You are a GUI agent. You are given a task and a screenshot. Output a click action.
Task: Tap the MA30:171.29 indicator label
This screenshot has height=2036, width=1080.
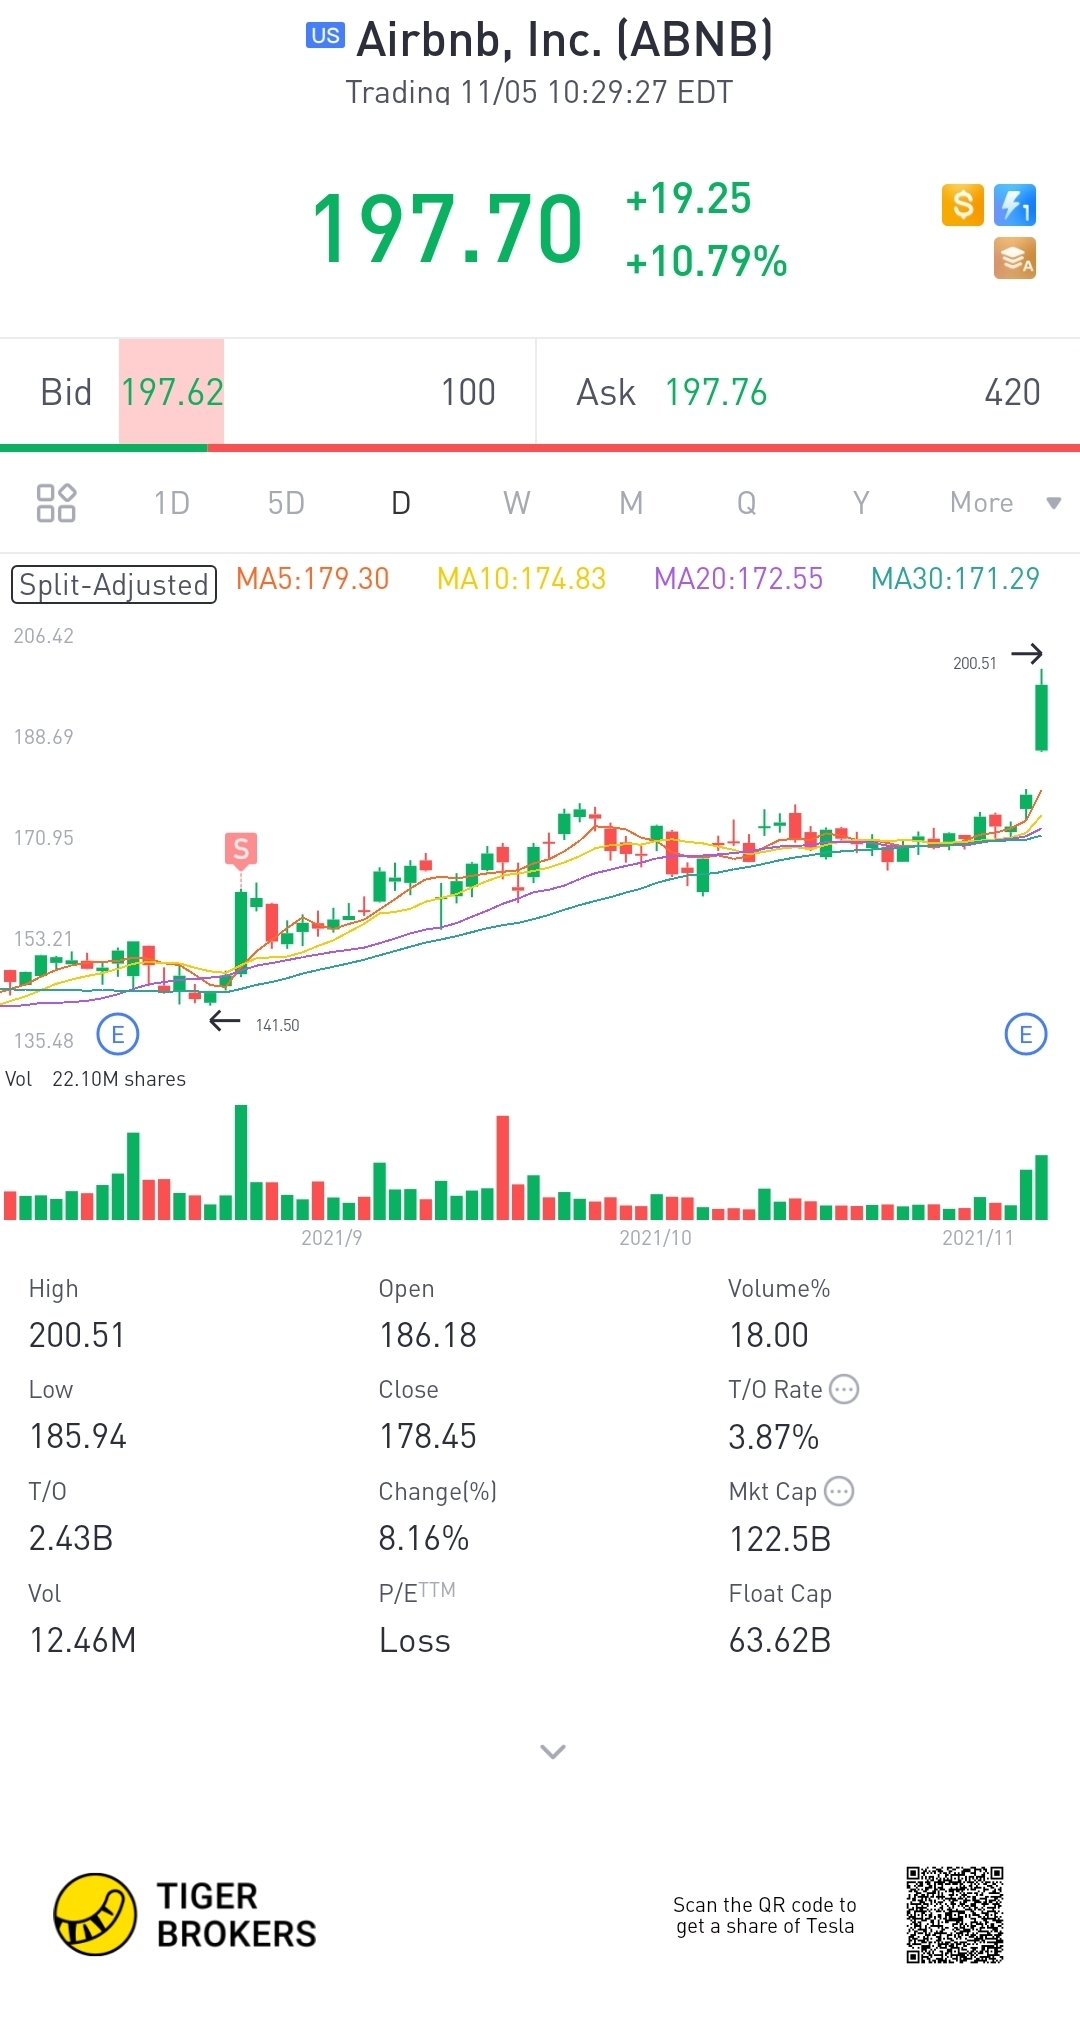[x=955, y=579]
